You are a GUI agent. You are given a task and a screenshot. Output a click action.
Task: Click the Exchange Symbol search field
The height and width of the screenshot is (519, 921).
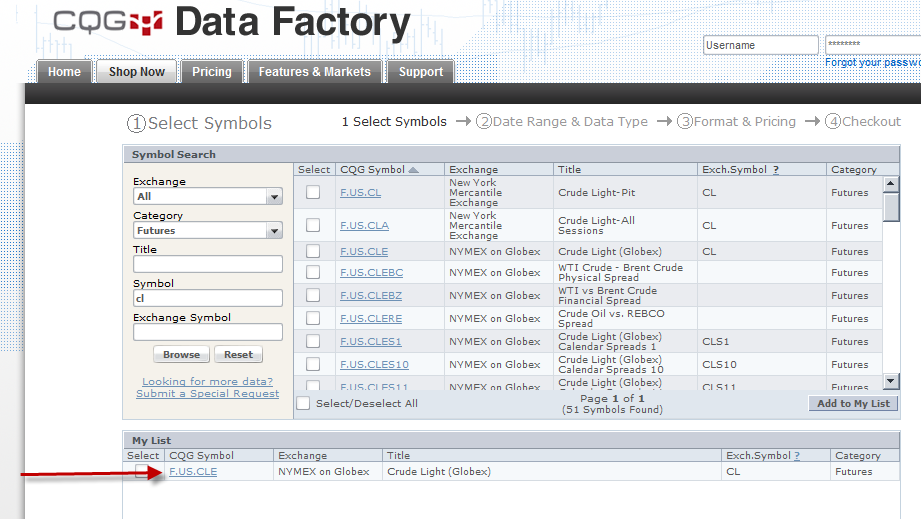pos(207,332)
